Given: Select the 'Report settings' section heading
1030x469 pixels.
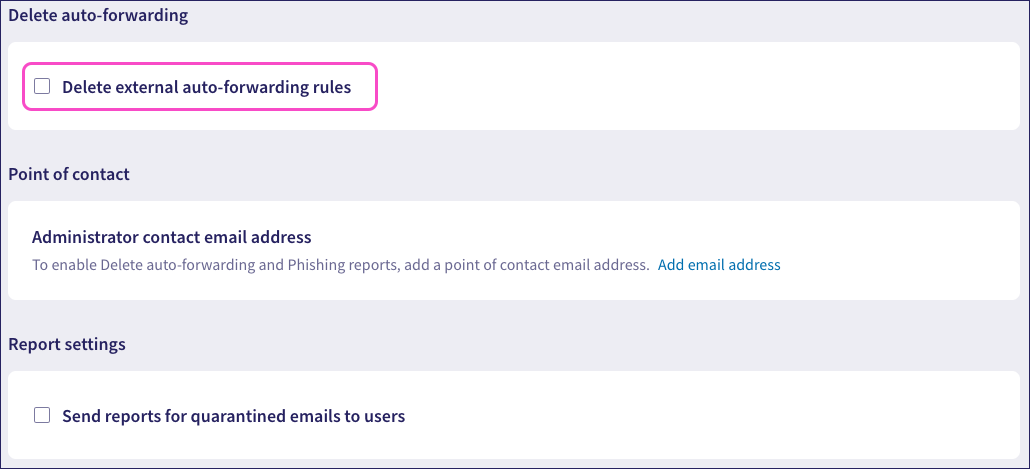Looking at the screenshot, I should click(67, 344).
